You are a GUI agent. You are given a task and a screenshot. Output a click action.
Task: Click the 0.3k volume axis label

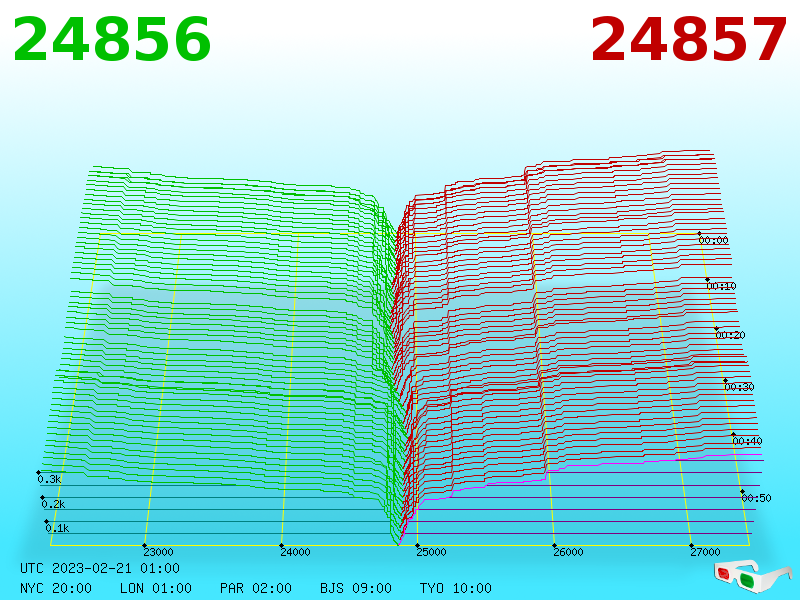pos(49,480)
